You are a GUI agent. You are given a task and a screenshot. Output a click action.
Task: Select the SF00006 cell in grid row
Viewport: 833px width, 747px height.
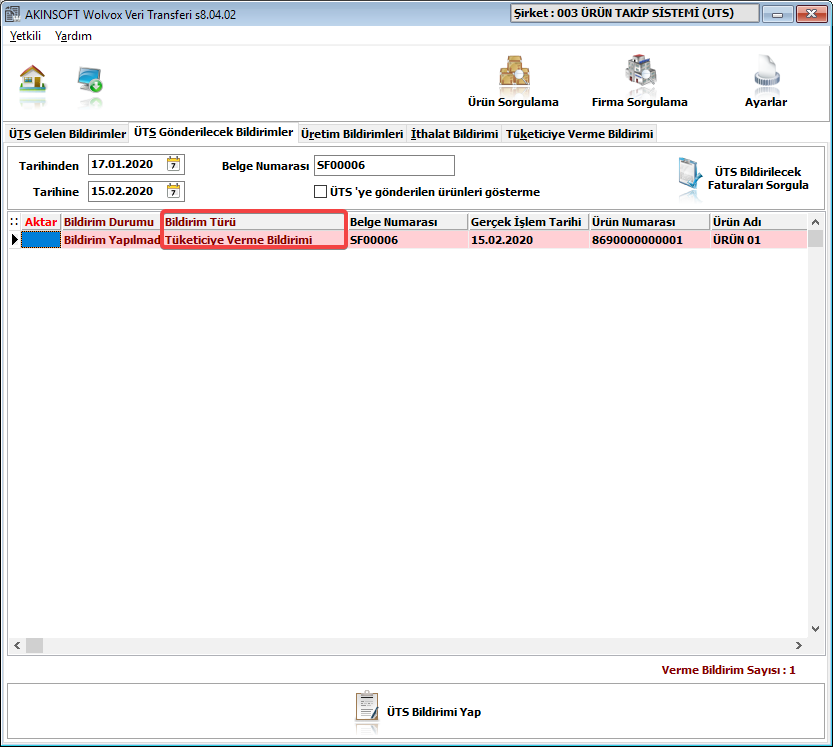coord(407,240)
